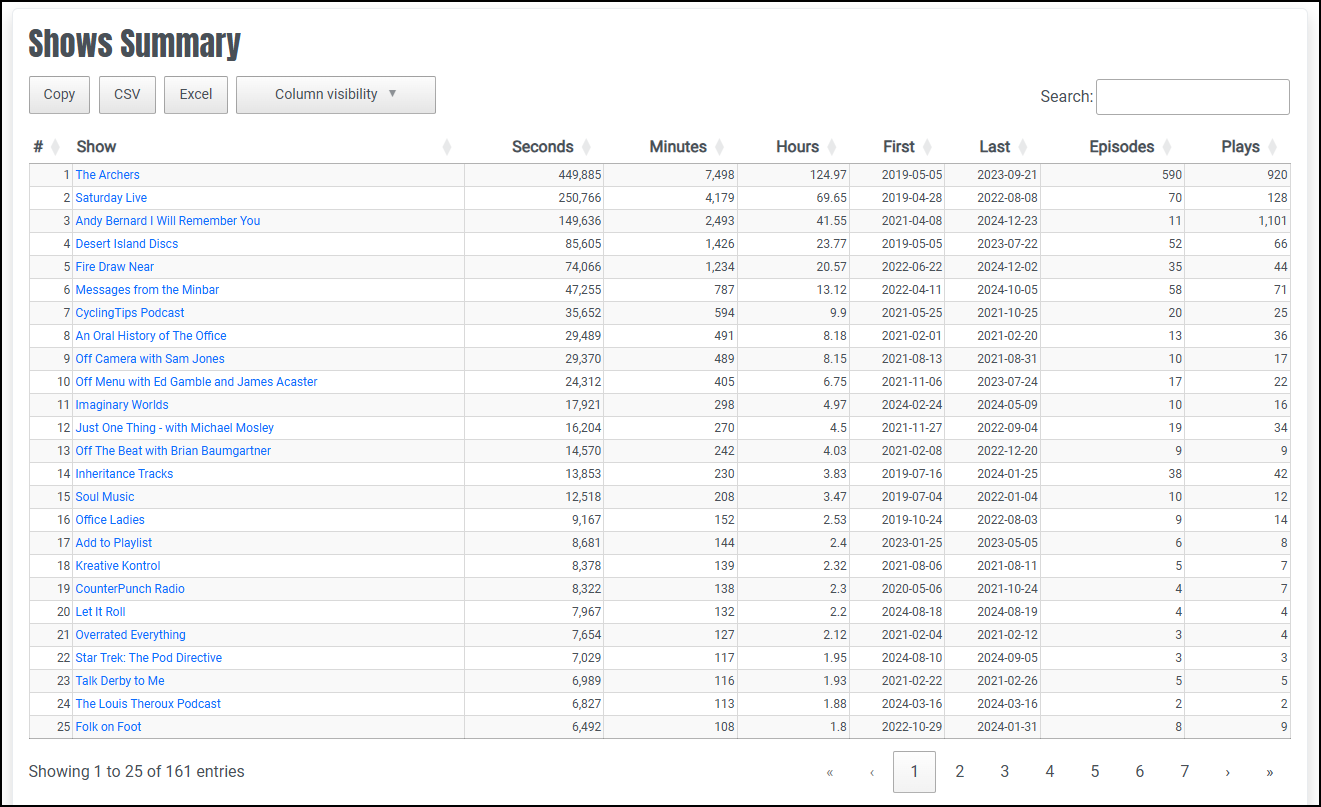This screenshot has width=1321, height=807.
Task: Jump to last page double chevron
Action: (1270, 772)
